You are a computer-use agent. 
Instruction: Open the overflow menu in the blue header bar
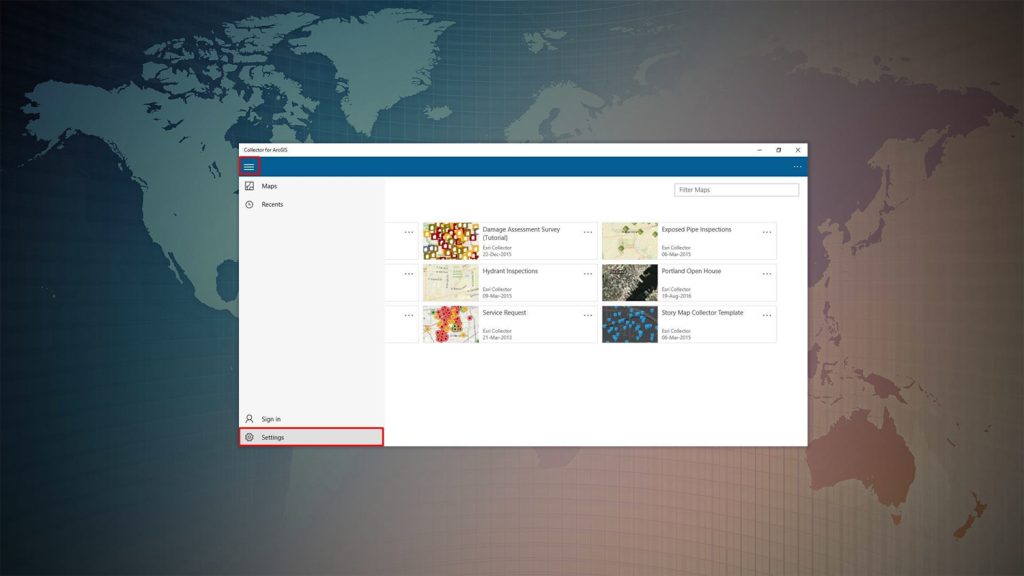point(797,167)
